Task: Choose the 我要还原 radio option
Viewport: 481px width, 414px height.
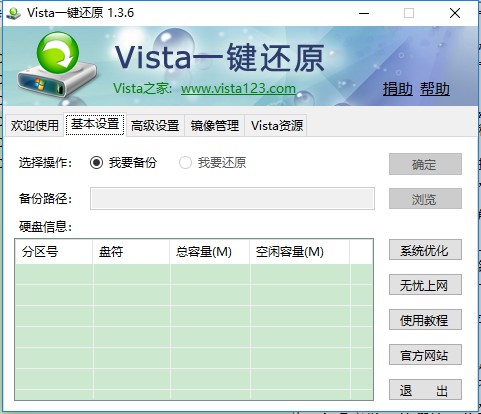Action: coord(212,163)
